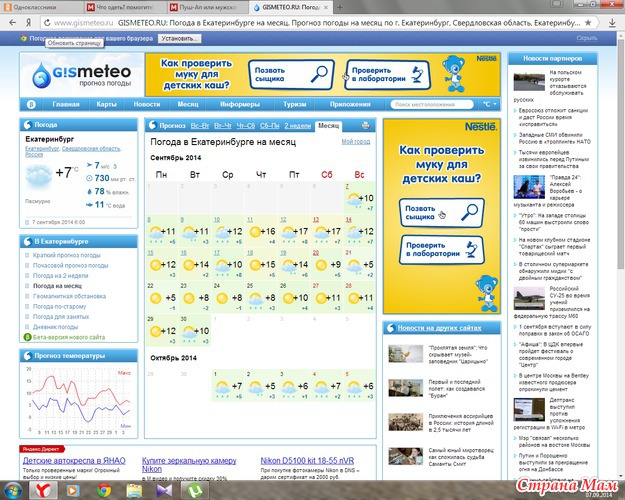Open the Екатеринбург breadcrumb link
The image size is (625, 500).
pyautogui.click(x=42, y=148)
